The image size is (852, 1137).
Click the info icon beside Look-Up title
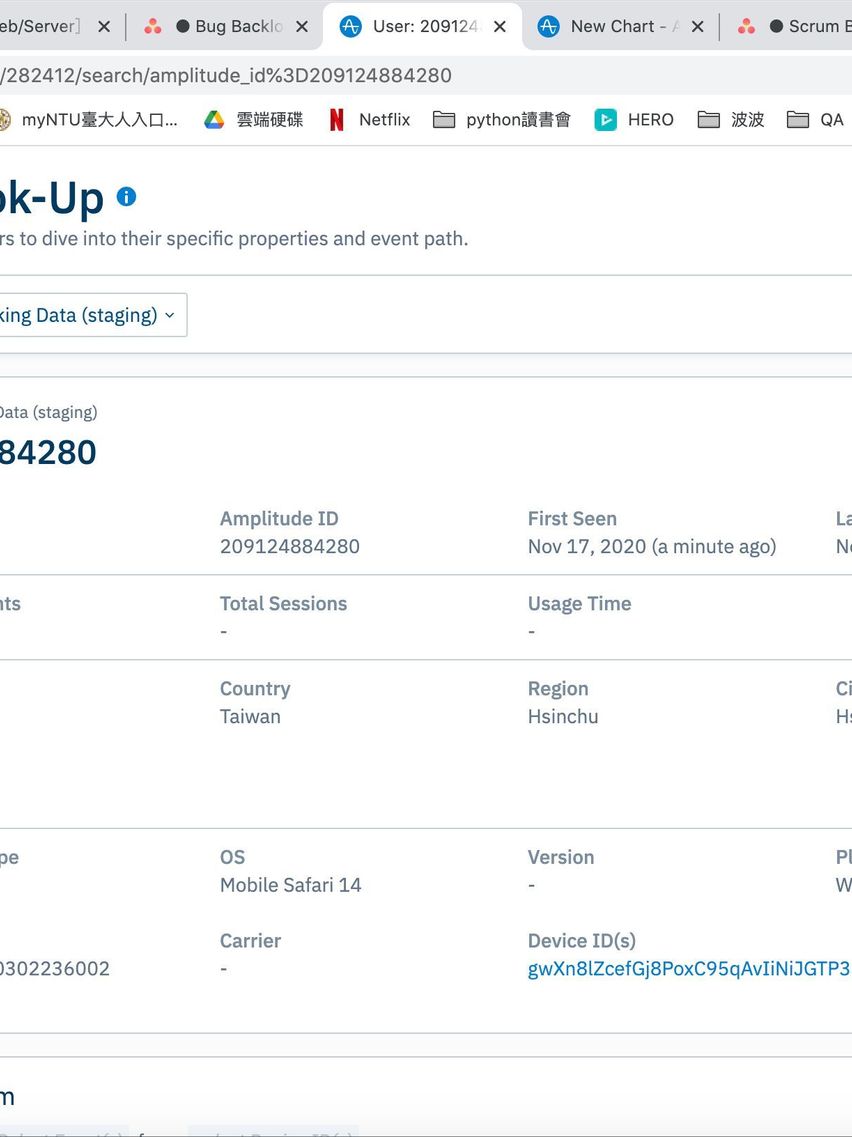126,197
